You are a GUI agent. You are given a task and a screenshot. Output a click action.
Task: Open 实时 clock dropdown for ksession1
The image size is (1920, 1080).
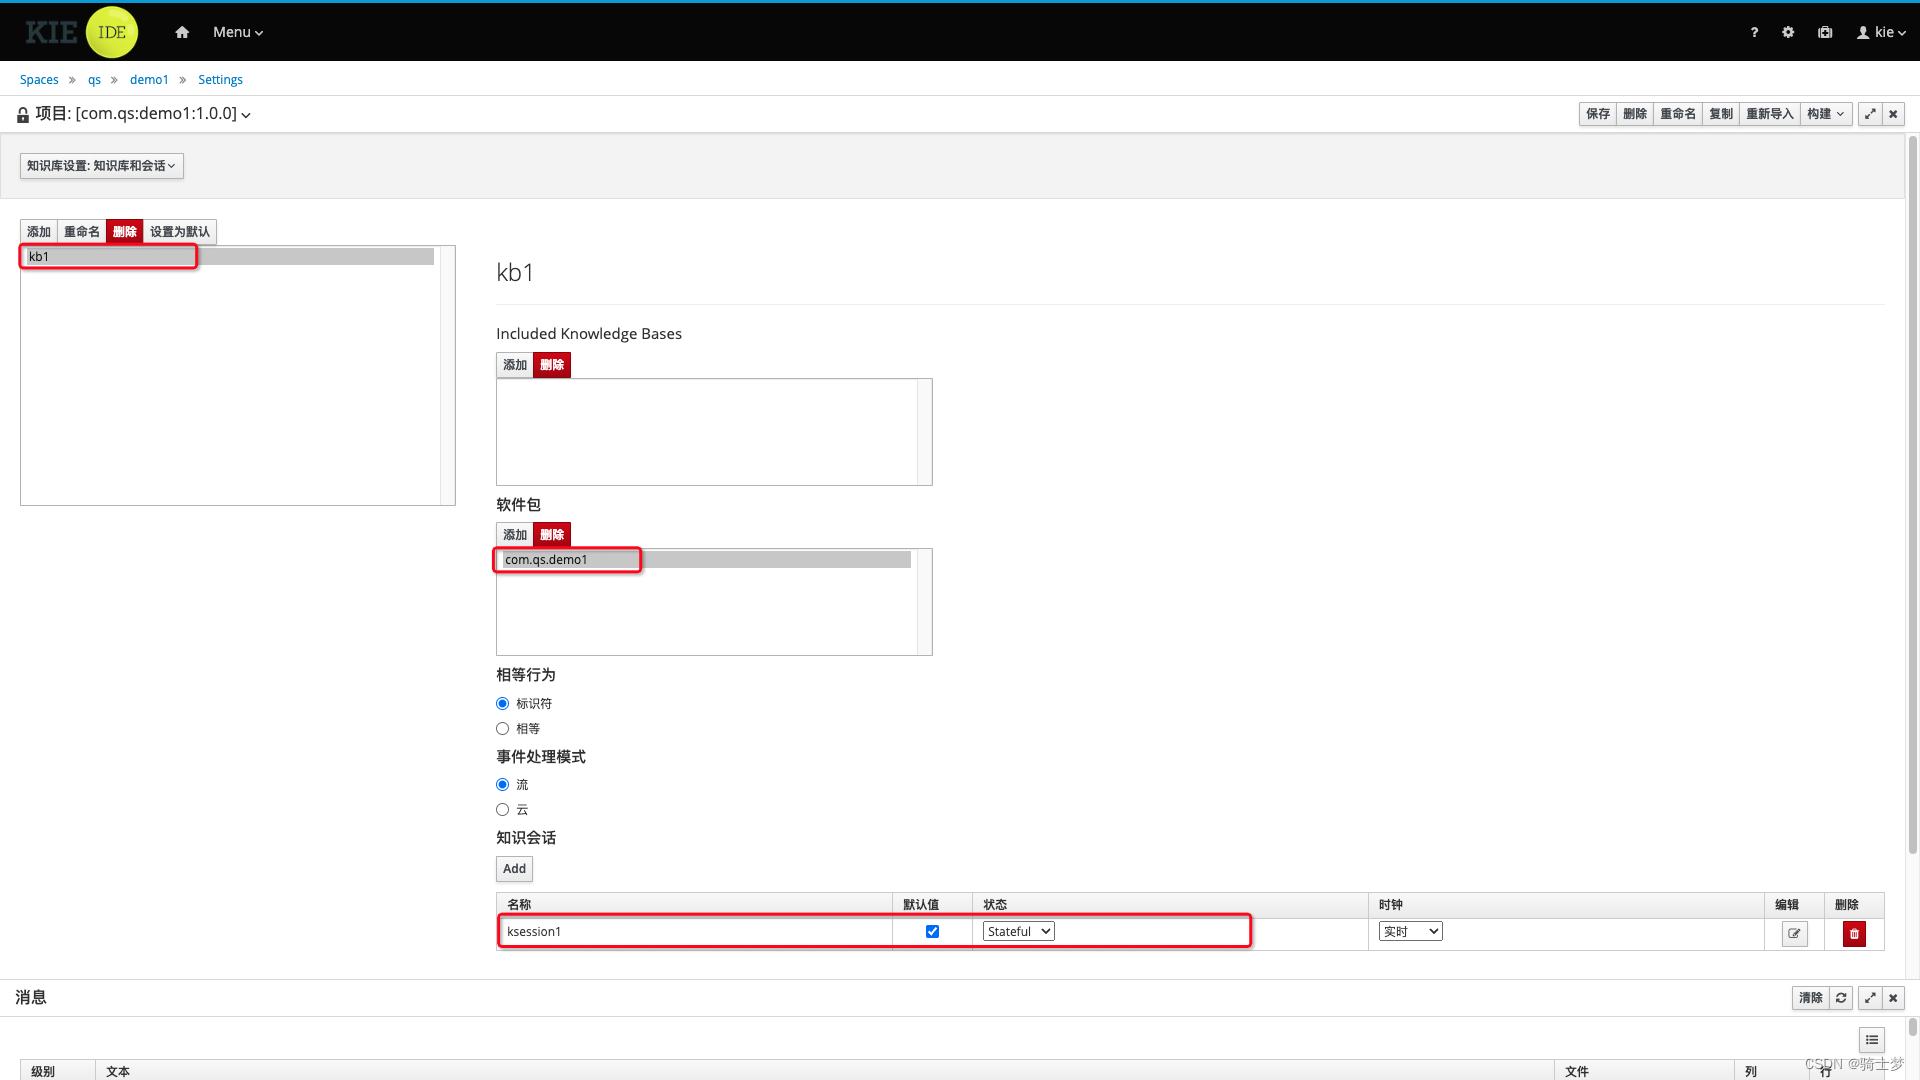[x=1411, y=932]
